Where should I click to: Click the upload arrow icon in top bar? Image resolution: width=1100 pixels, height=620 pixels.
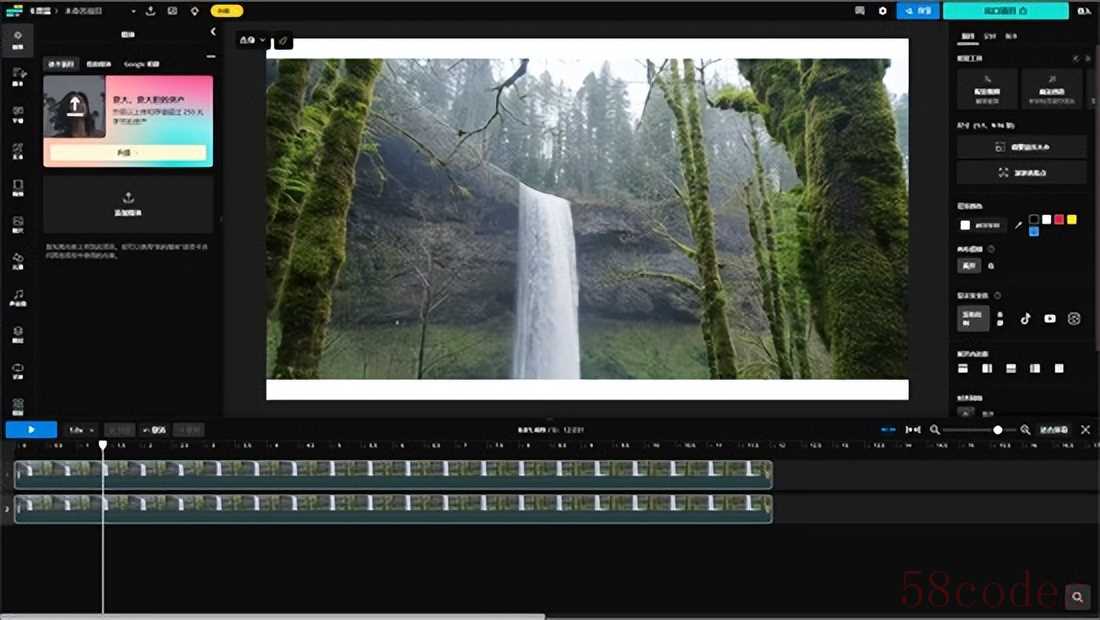click(150, 11)
